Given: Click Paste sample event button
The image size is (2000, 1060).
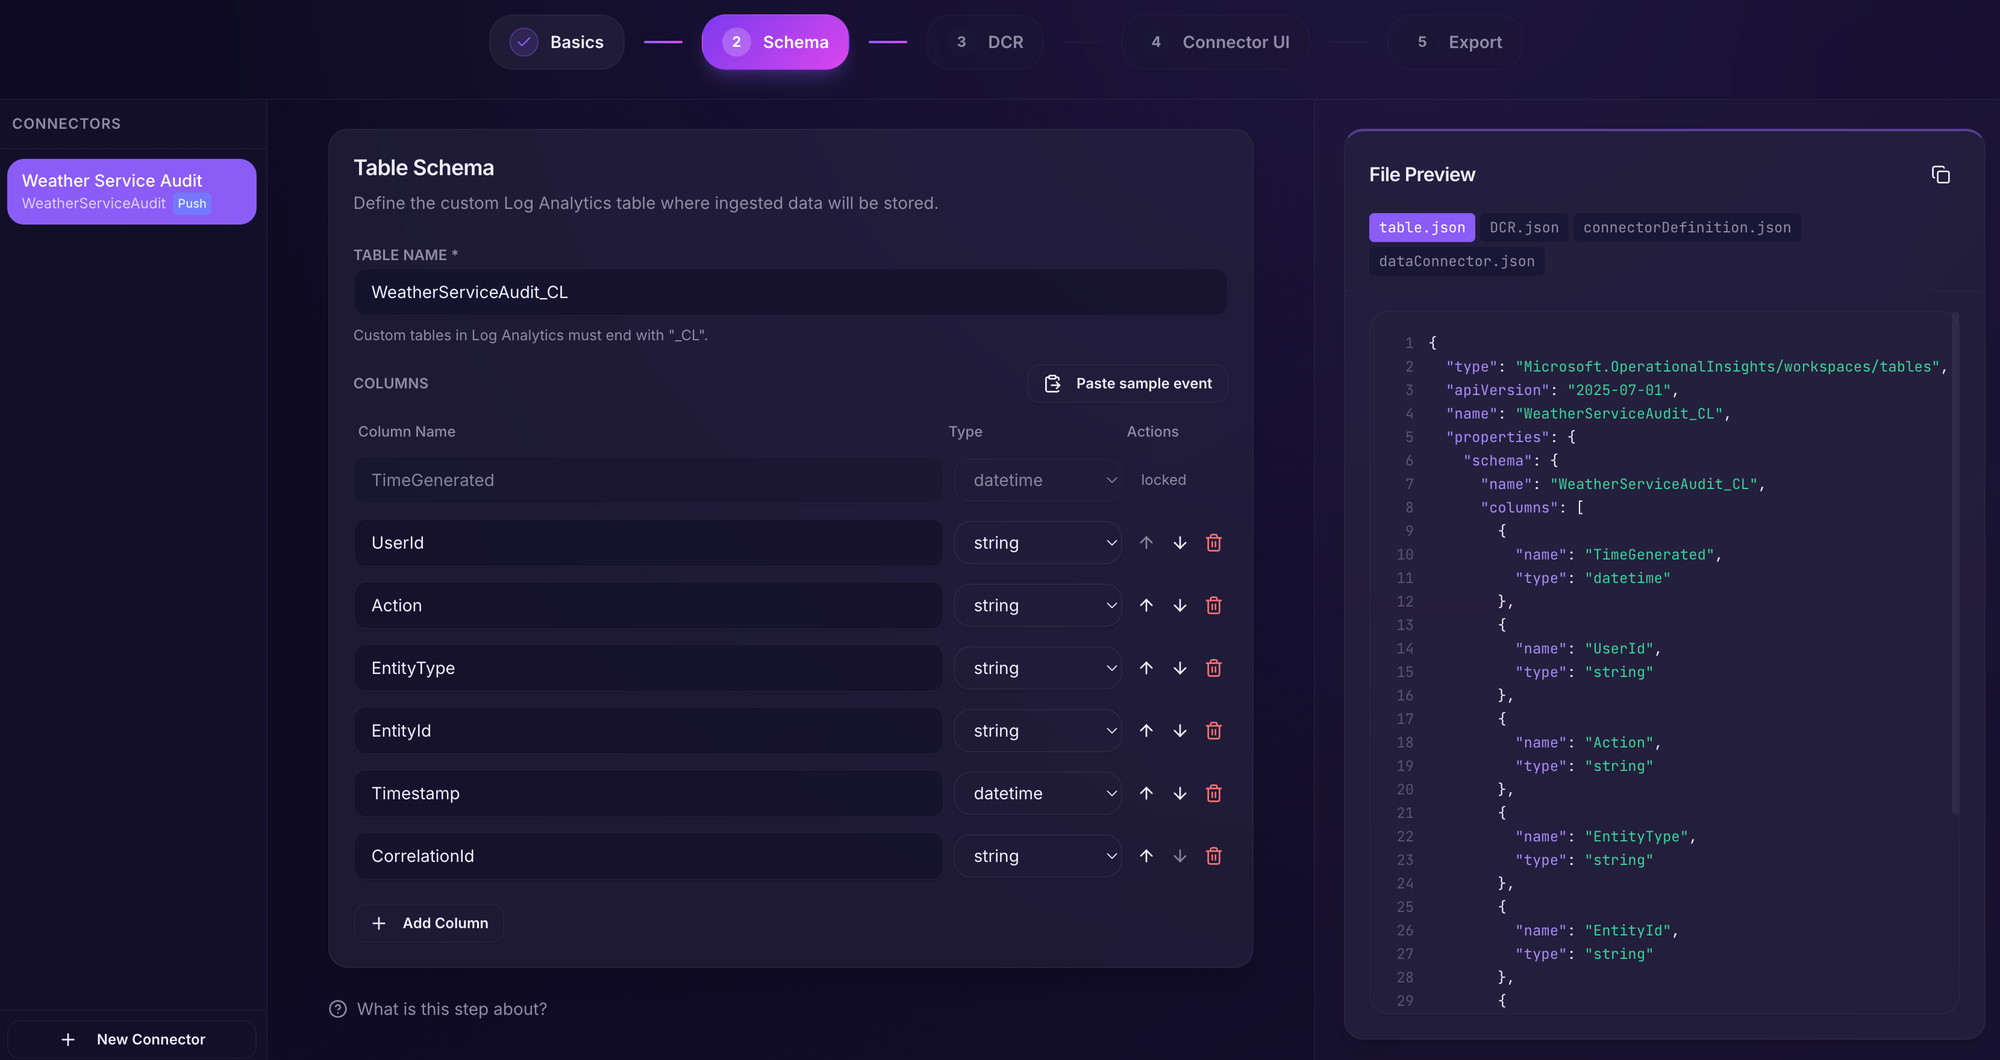Looking at the screenshot, I should 1127,384.
